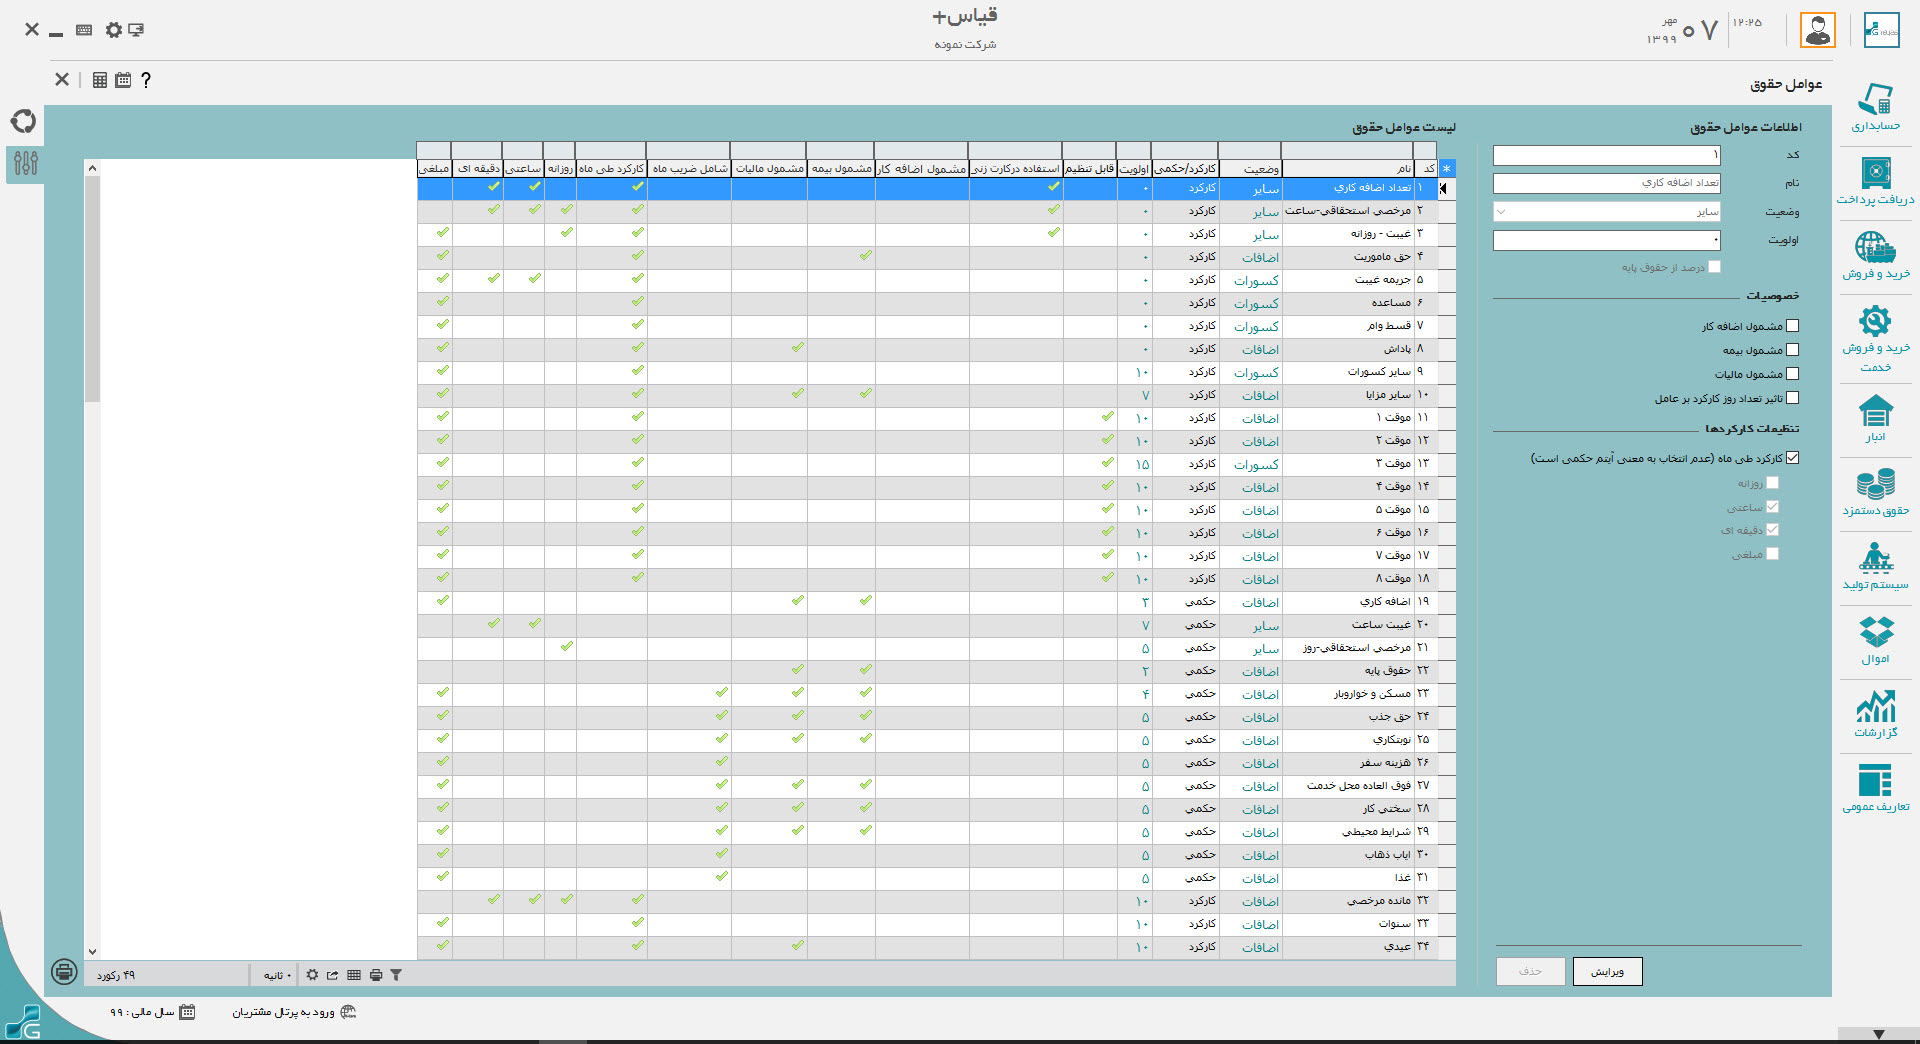This screenshot has width=1920, height=1044.
Task: Open the حسابداری (Accounting) module
Action: [x=1875, y=108]
